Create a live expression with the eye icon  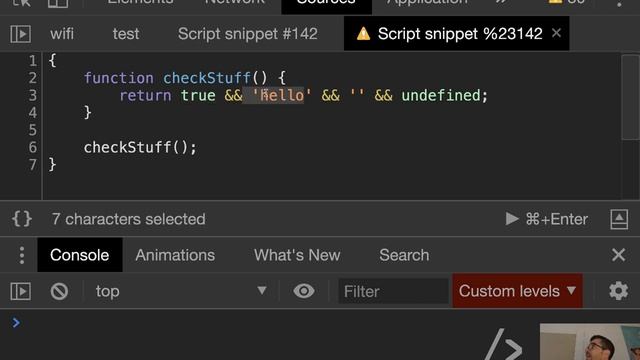[304, 291]
